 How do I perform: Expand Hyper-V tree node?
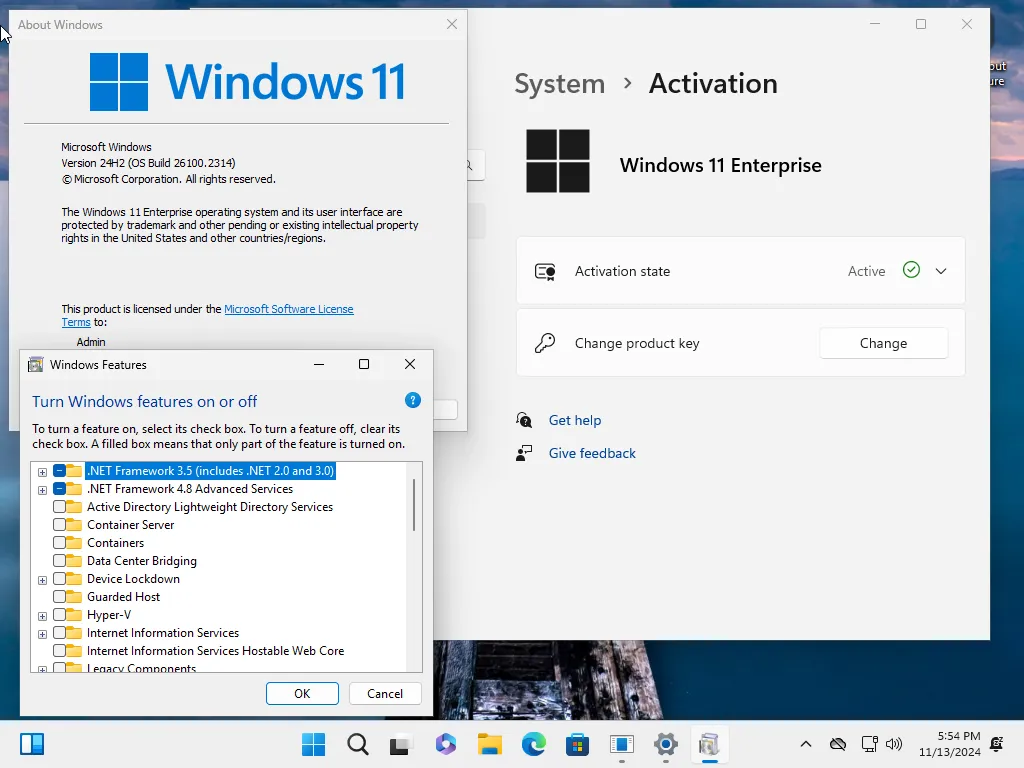[x=42, y=616]
